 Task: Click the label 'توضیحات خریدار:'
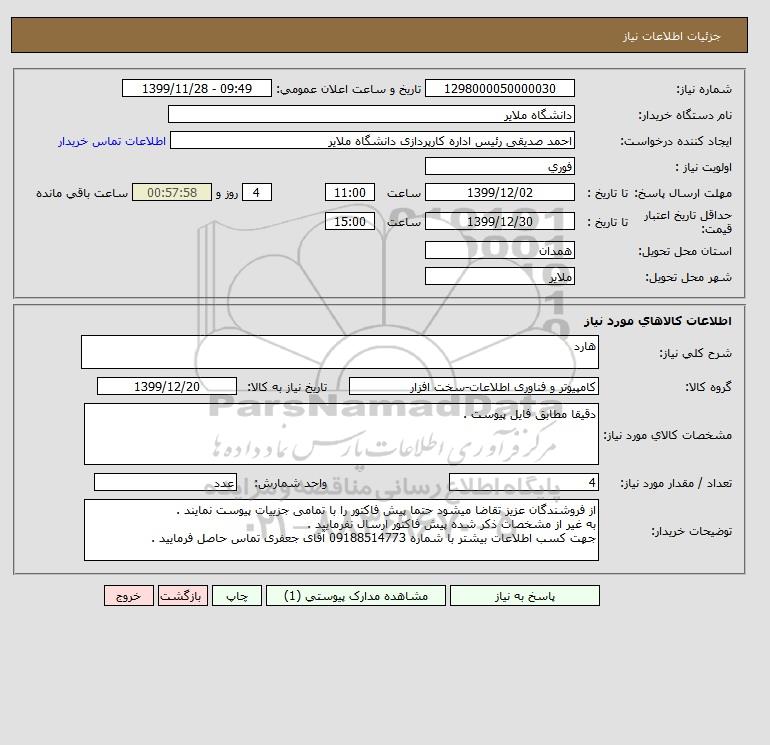point(691,531)
